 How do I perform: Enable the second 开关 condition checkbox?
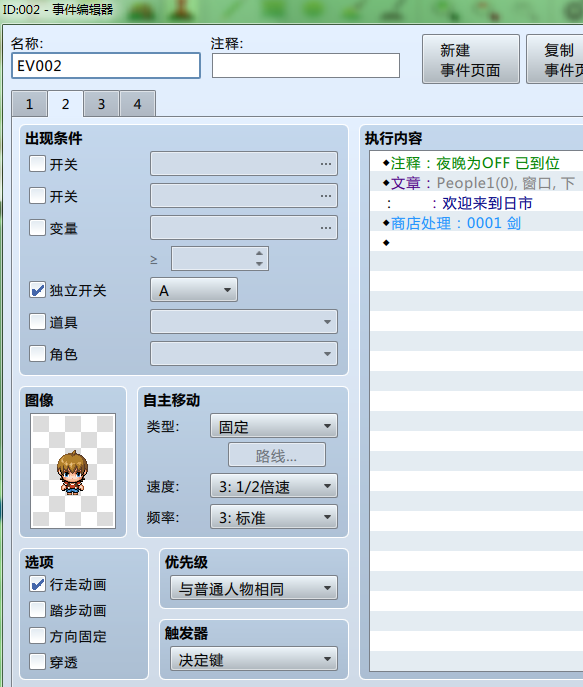pyautogui.click(x=37, y=195)
